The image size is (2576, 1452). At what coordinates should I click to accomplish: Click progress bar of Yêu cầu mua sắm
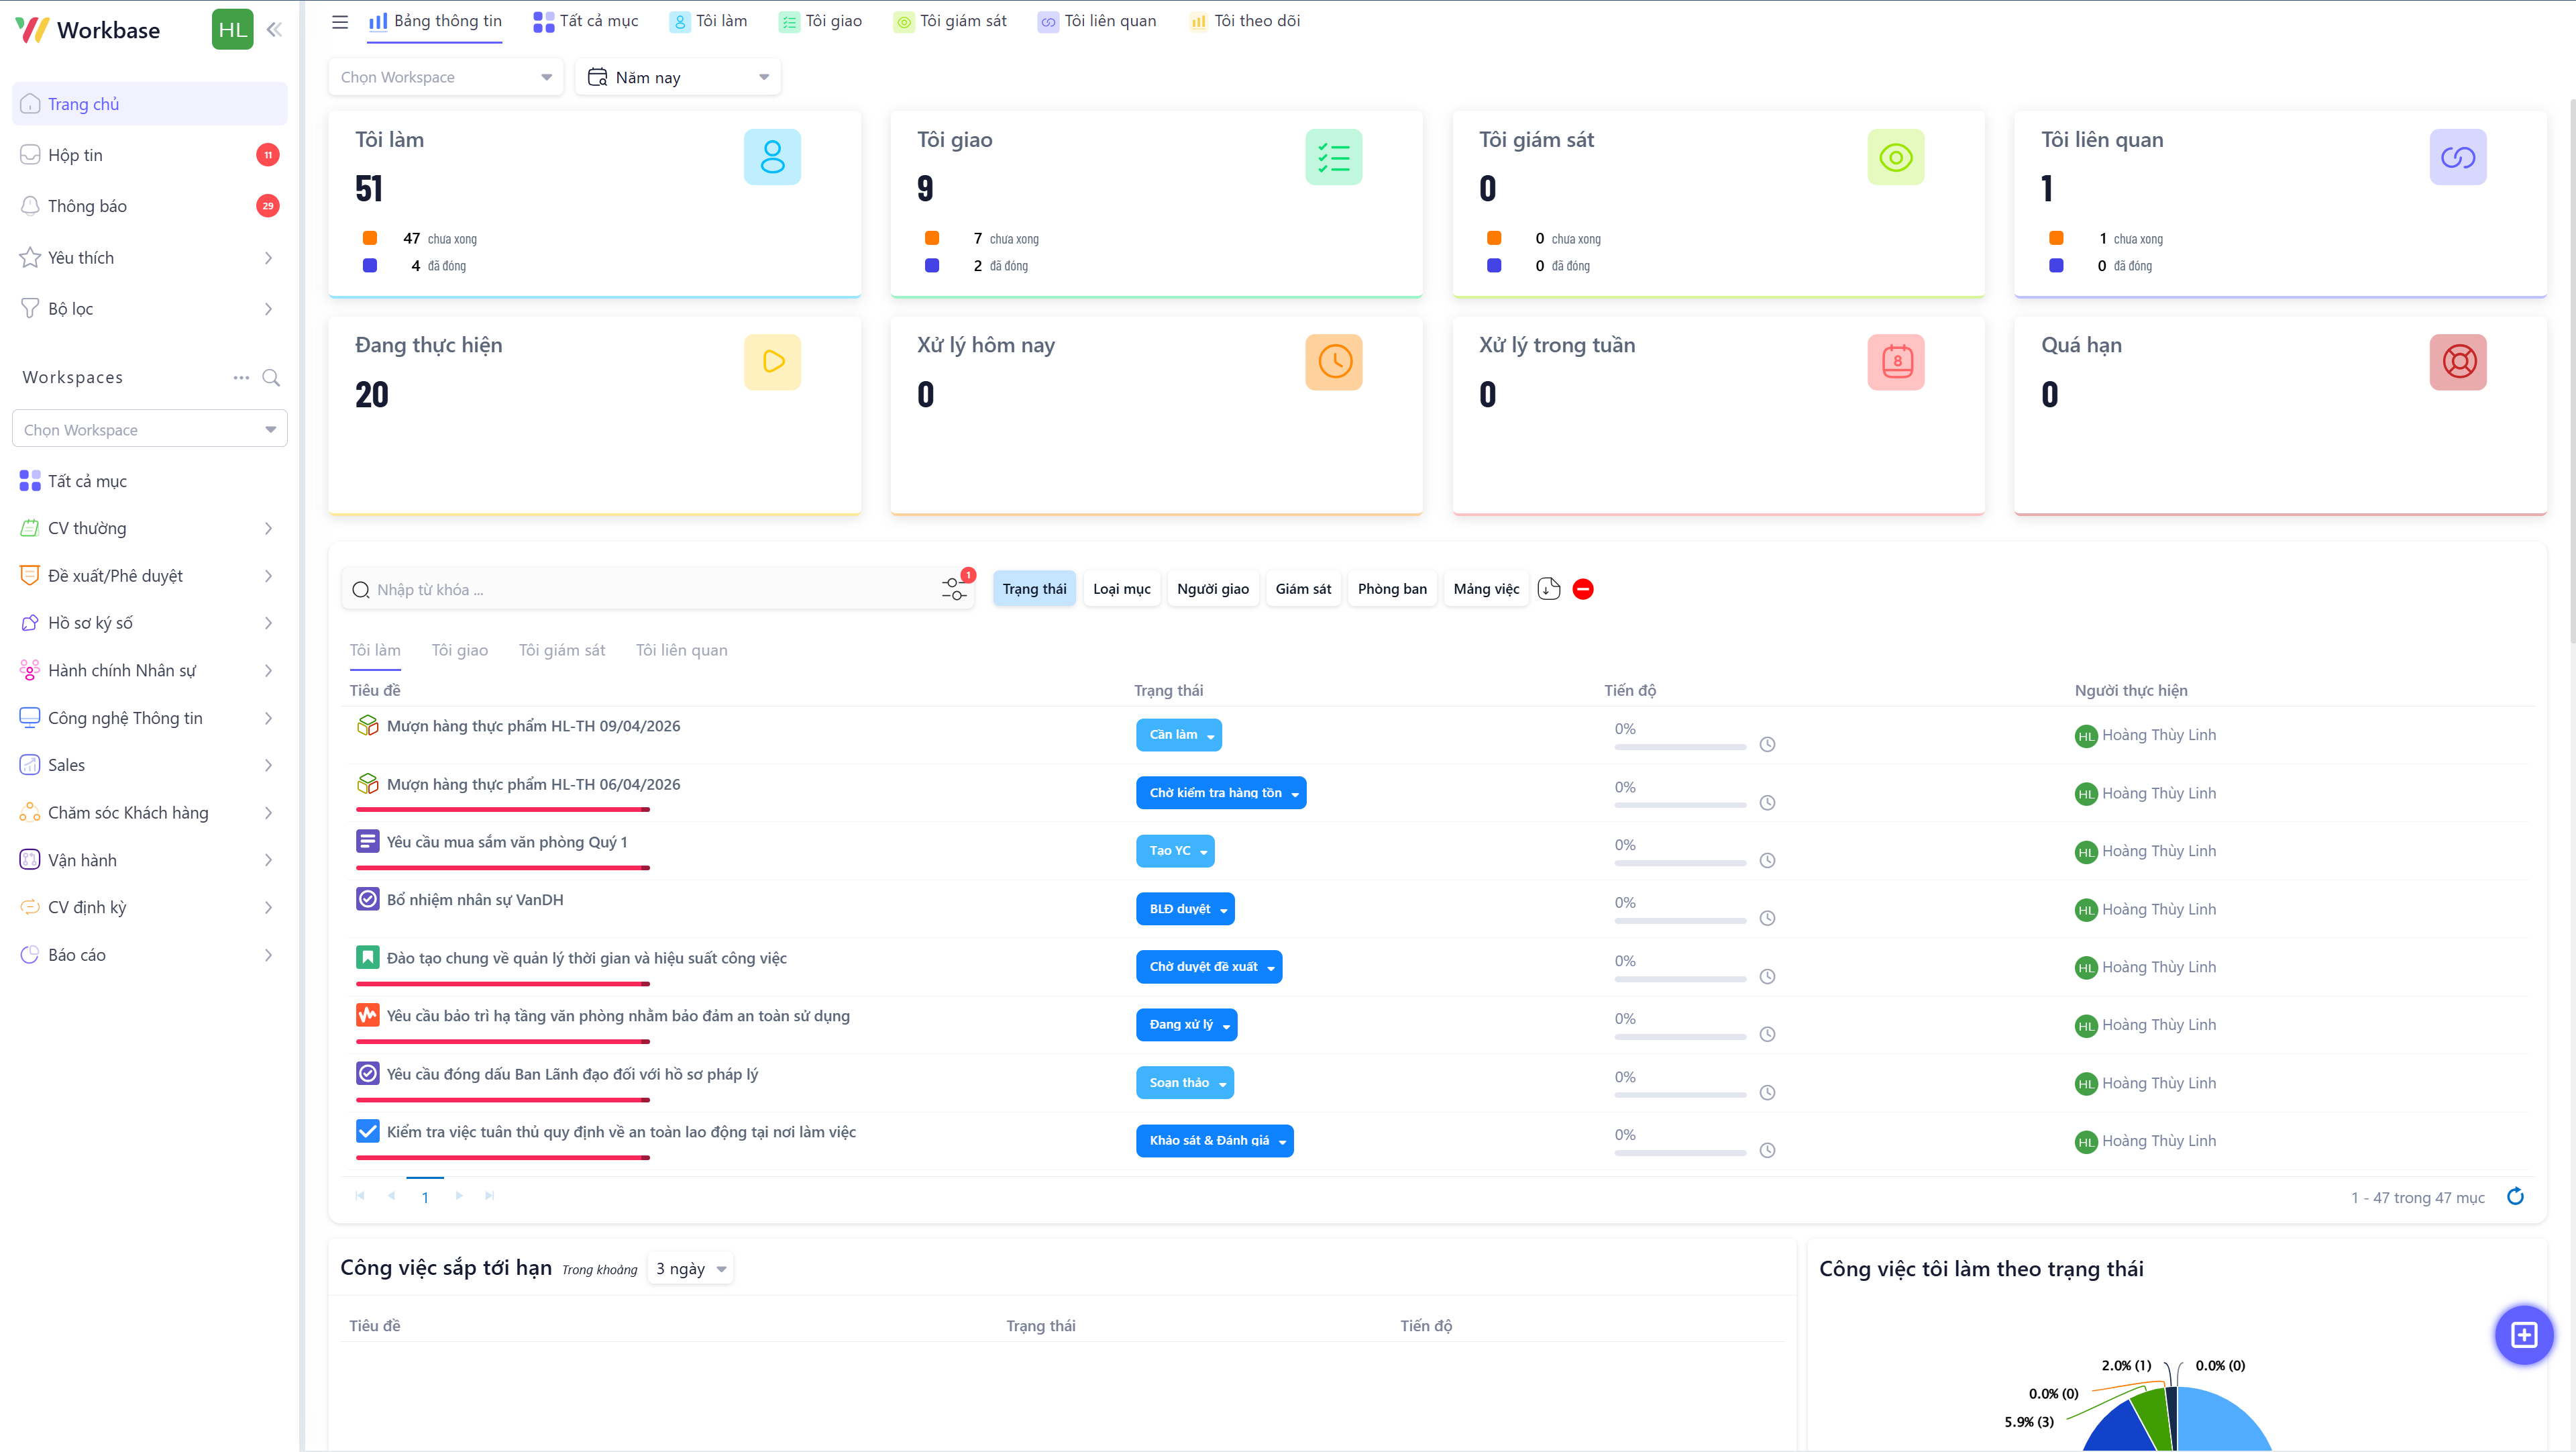(x=1679, y=862)
